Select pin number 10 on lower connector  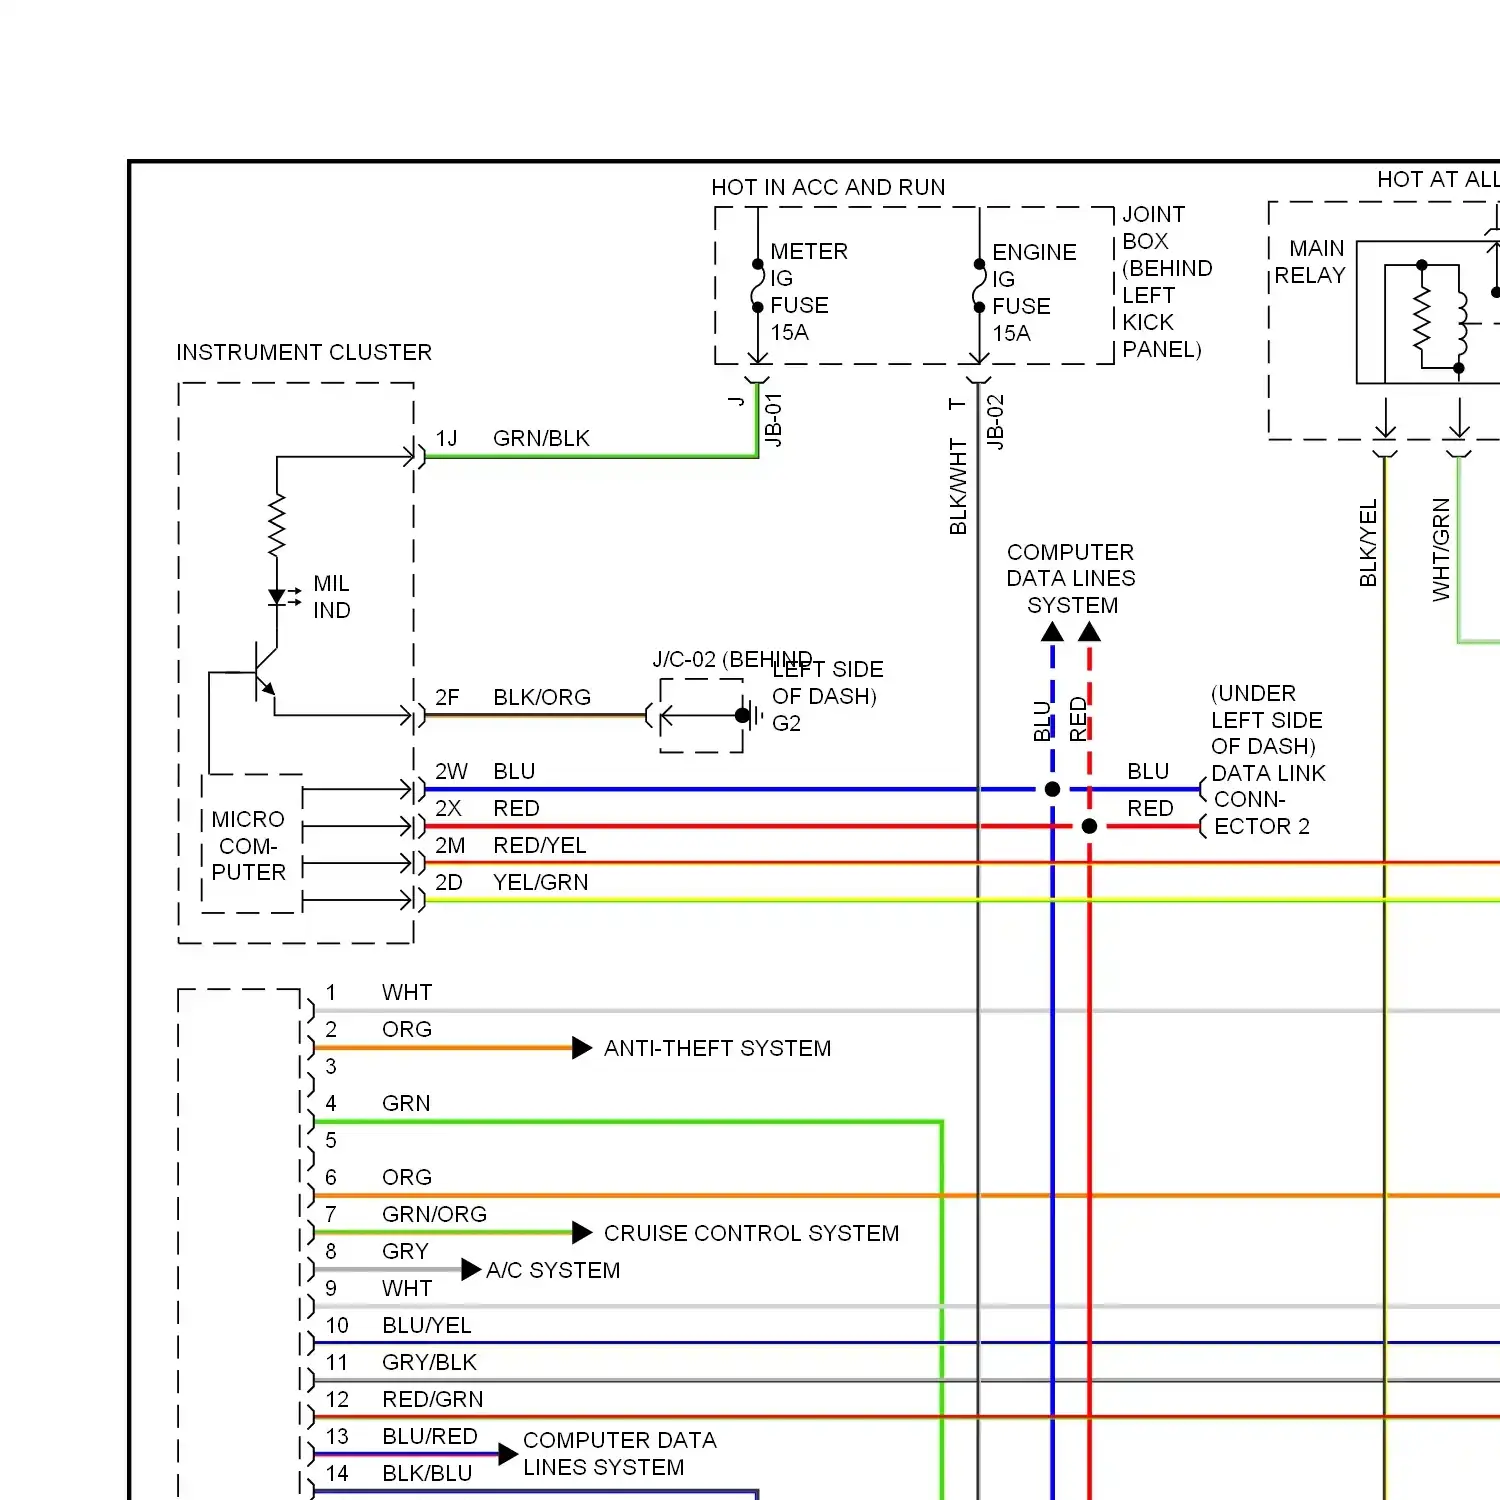point(337,1325)
